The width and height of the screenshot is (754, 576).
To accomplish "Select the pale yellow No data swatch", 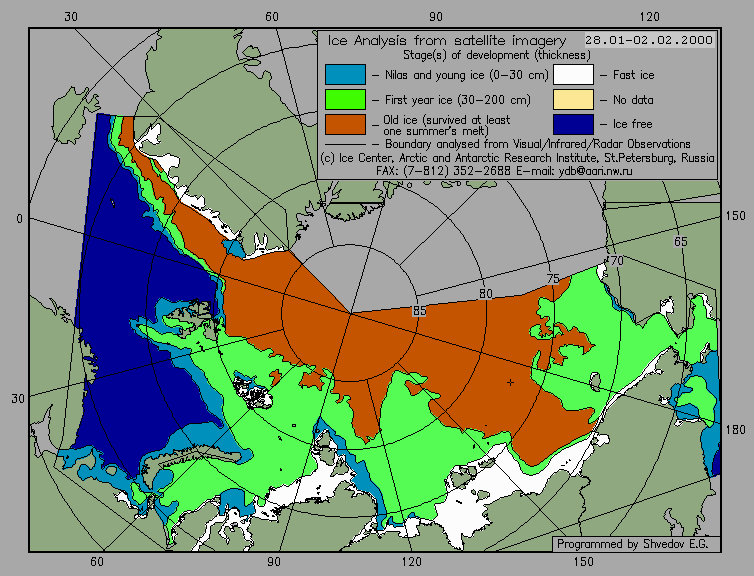I will coord(573,100).
